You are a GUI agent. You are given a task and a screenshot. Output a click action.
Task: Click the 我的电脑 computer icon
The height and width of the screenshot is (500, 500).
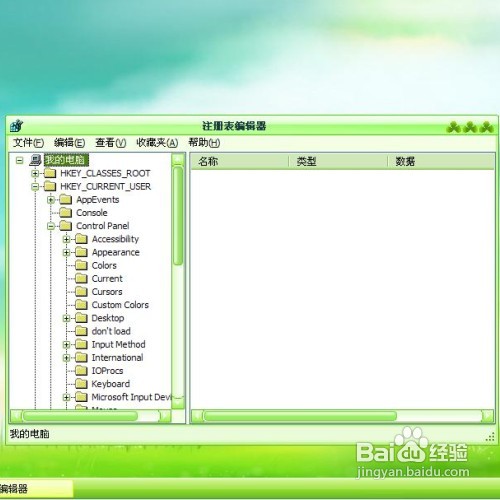click(35, 160)
